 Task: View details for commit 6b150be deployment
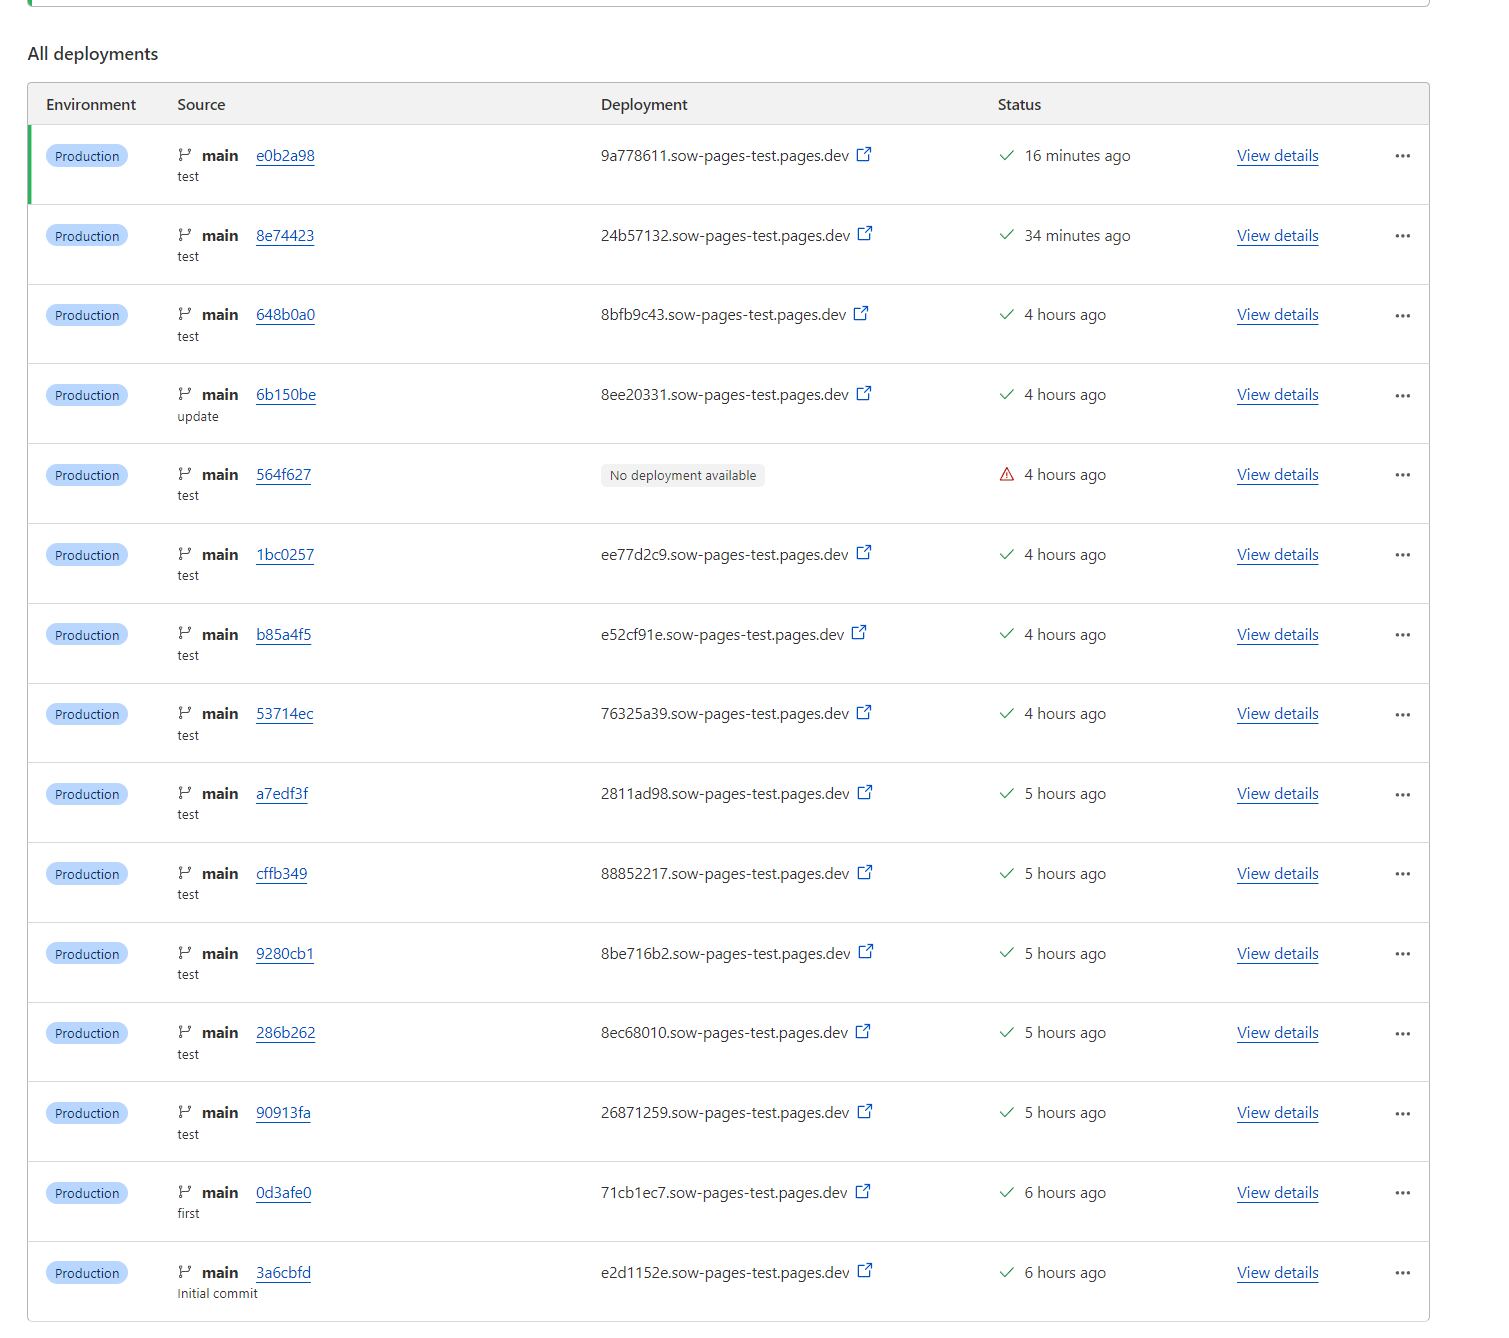point(1277,395)
